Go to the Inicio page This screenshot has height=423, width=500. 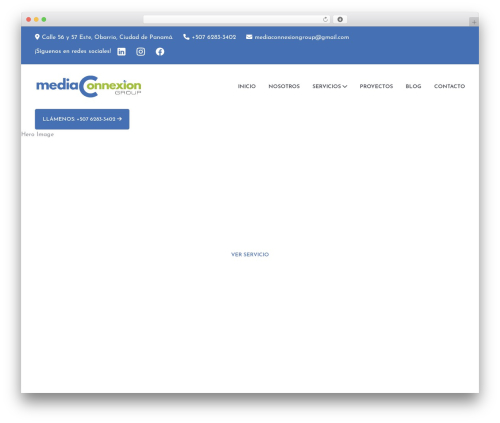(x=247, y=86)
